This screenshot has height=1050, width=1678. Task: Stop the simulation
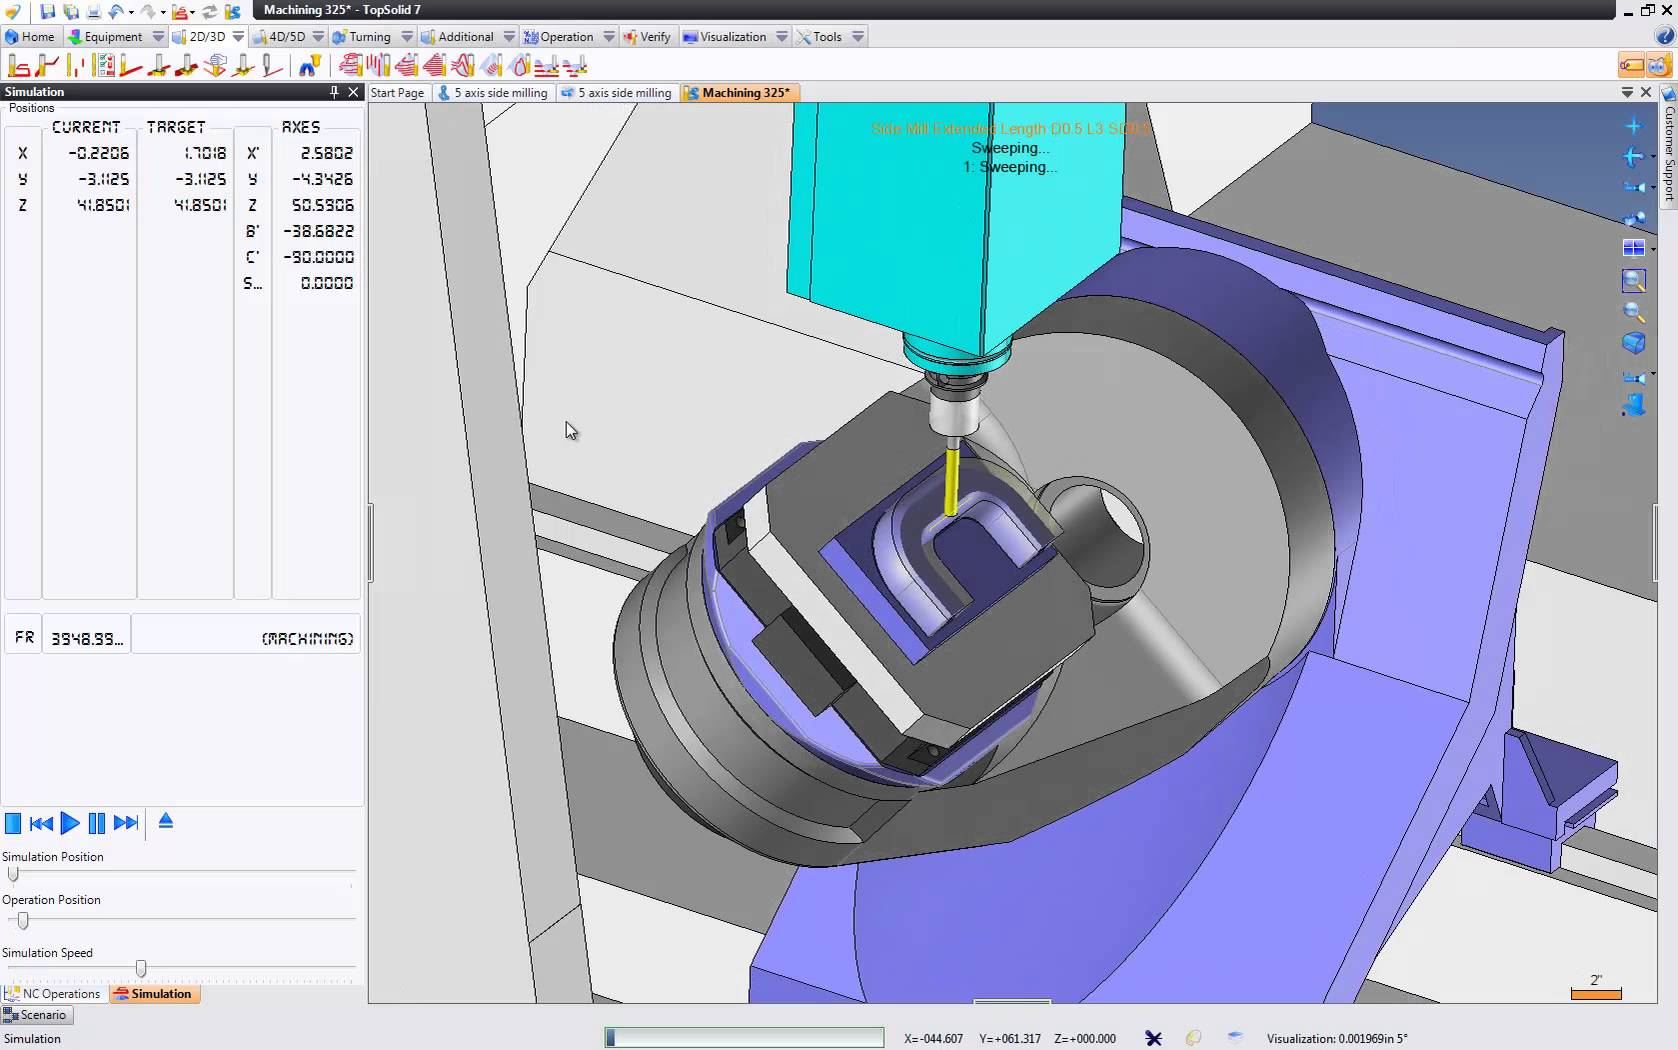13,823
